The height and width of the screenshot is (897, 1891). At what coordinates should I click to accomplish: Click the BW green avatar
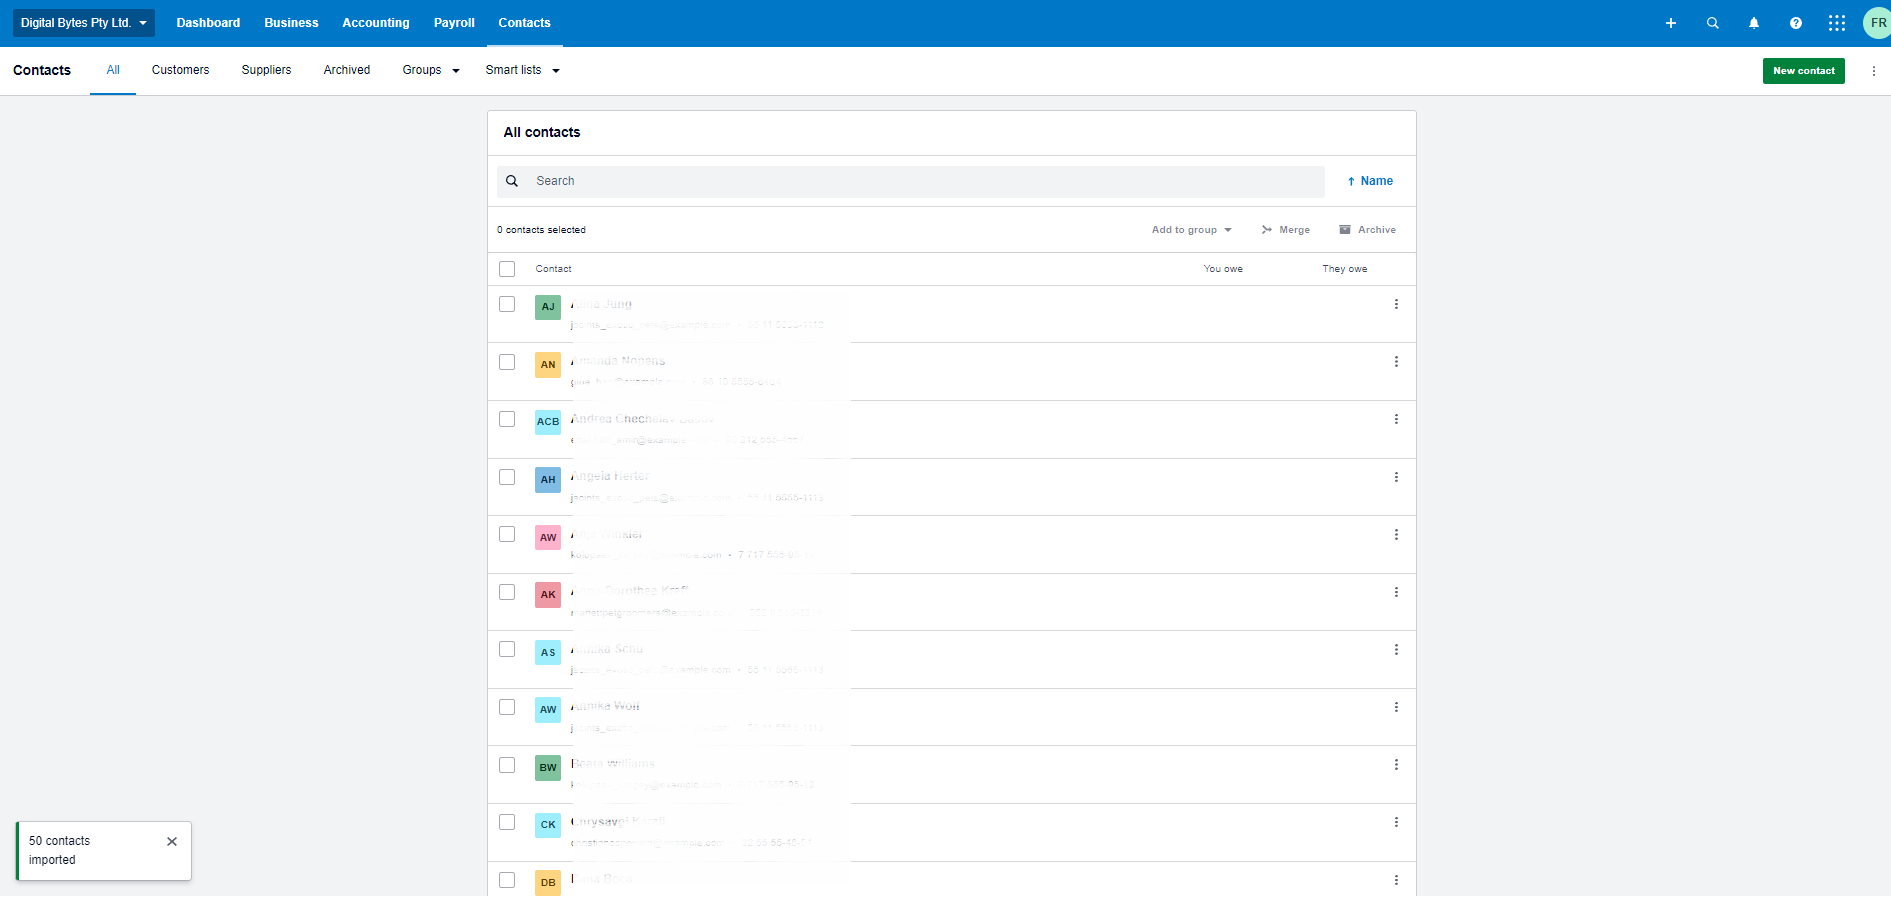pos(548,768)
